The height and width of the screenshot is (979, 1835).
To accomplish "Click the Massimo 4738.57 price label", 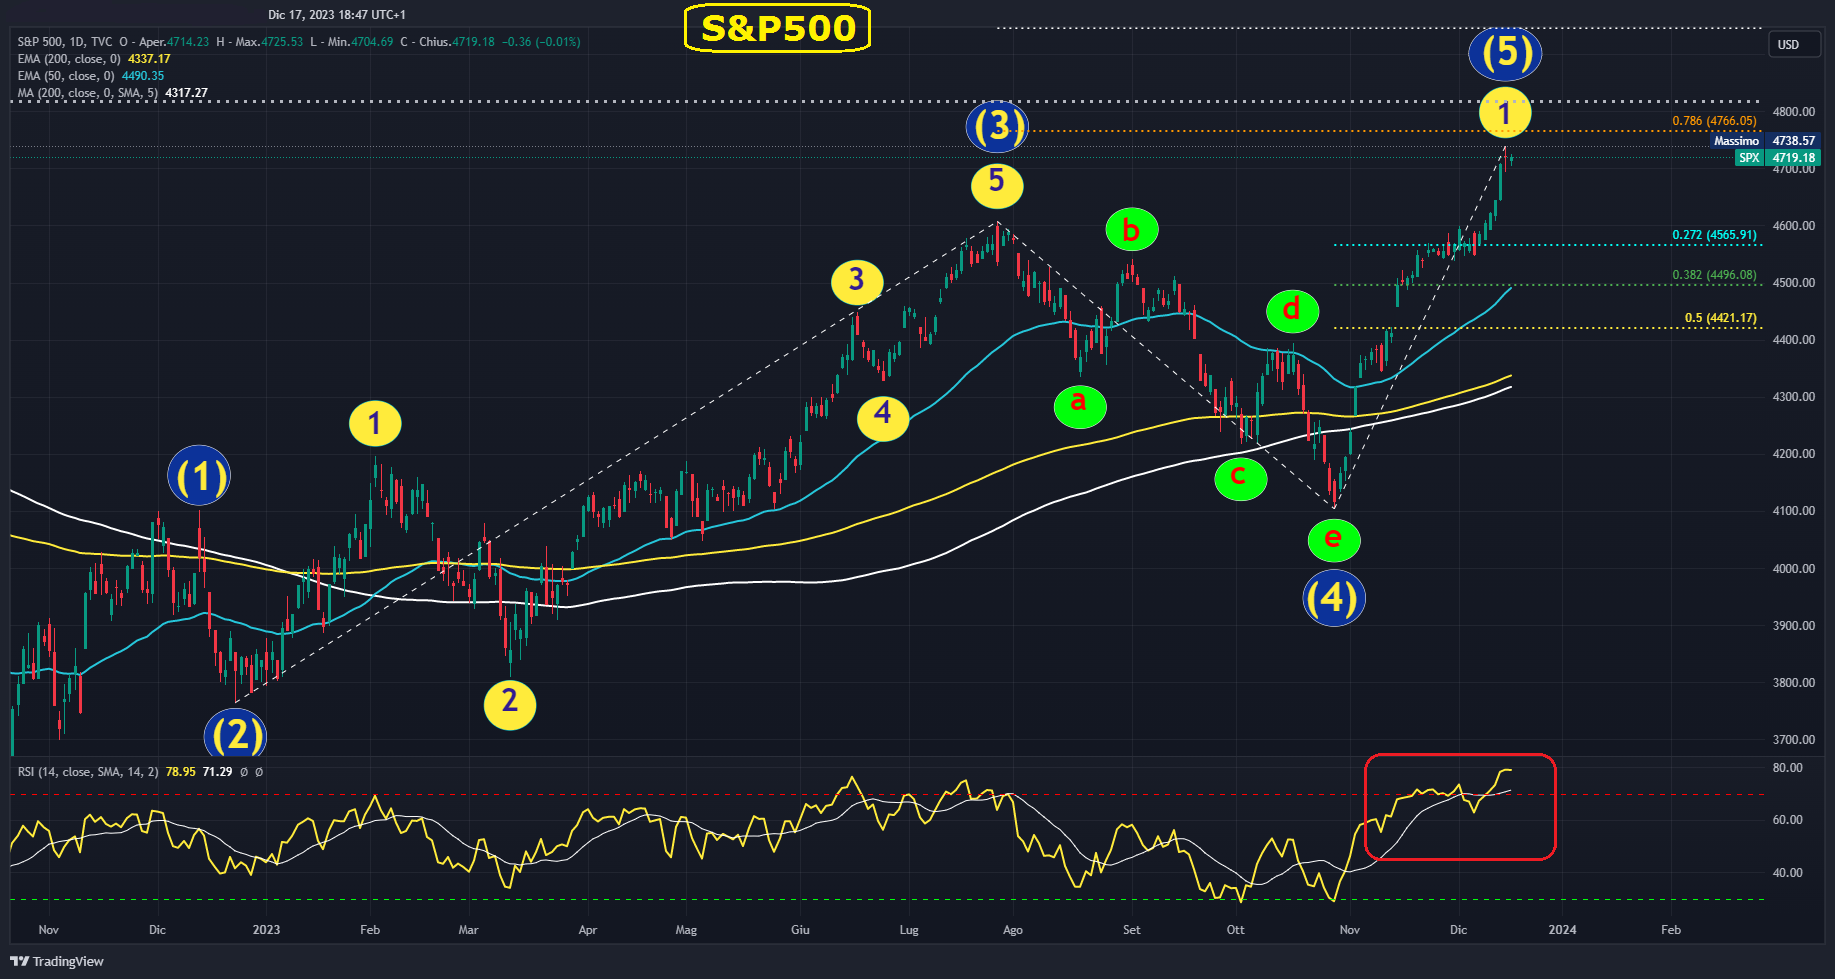I will (1765, 141).
